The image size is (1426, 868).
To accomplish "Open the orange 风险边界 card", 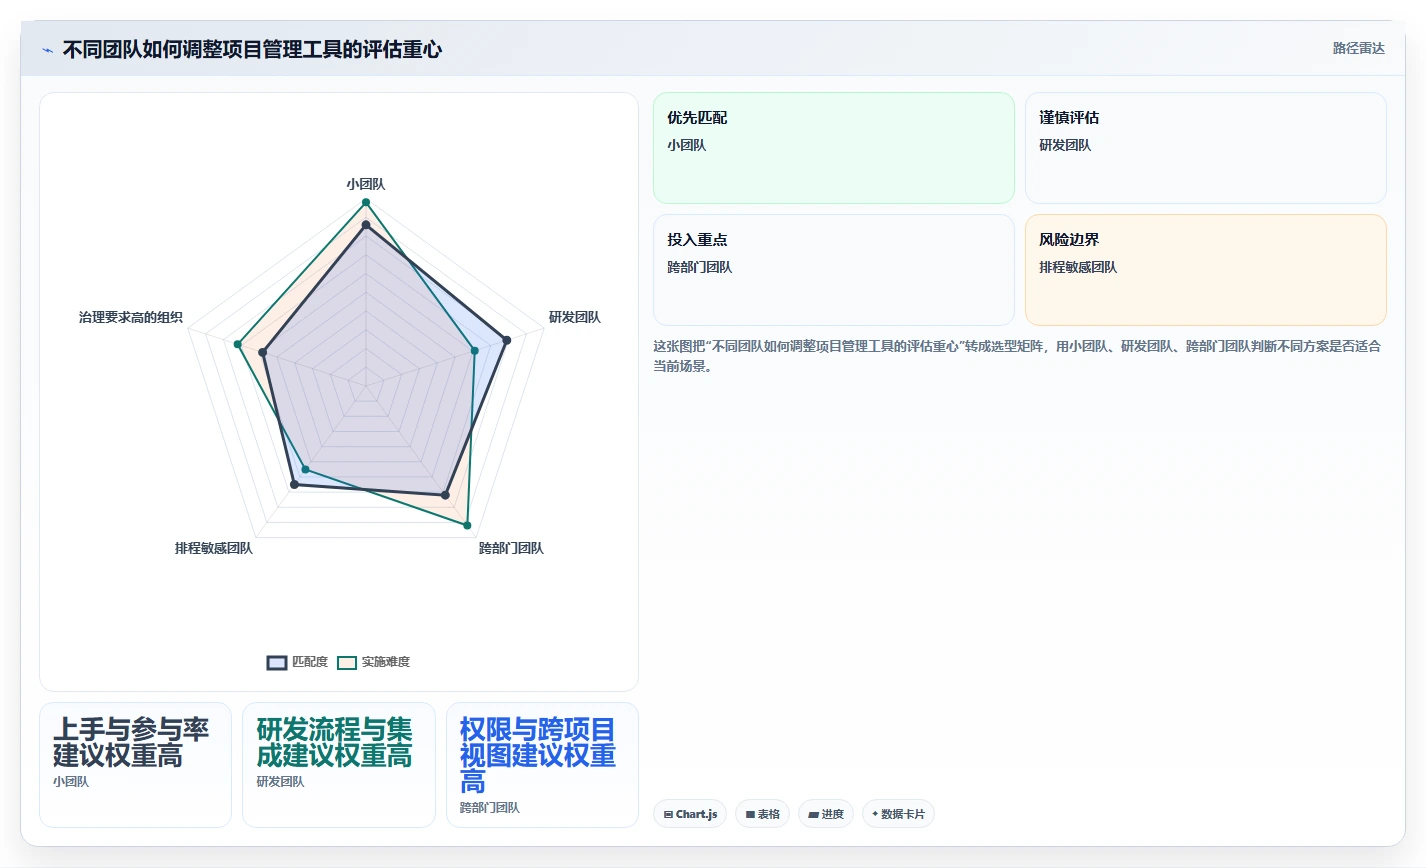I will pos(1206,270).
